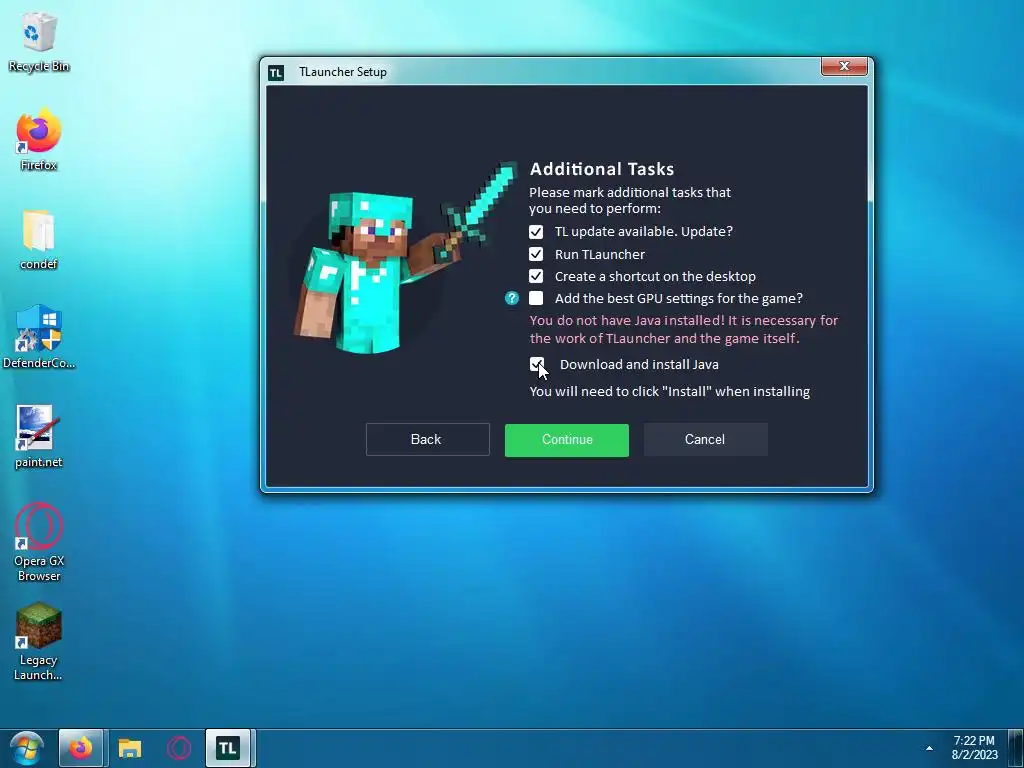This screenshot has height=768, width=1024.
Task: Click 'You will need to click "Install"' note
Action: (670, 392)
